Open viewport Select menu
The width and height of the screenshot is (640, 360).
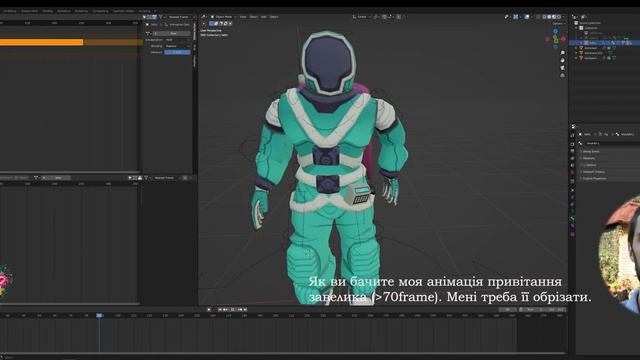(x=254, y=17)
